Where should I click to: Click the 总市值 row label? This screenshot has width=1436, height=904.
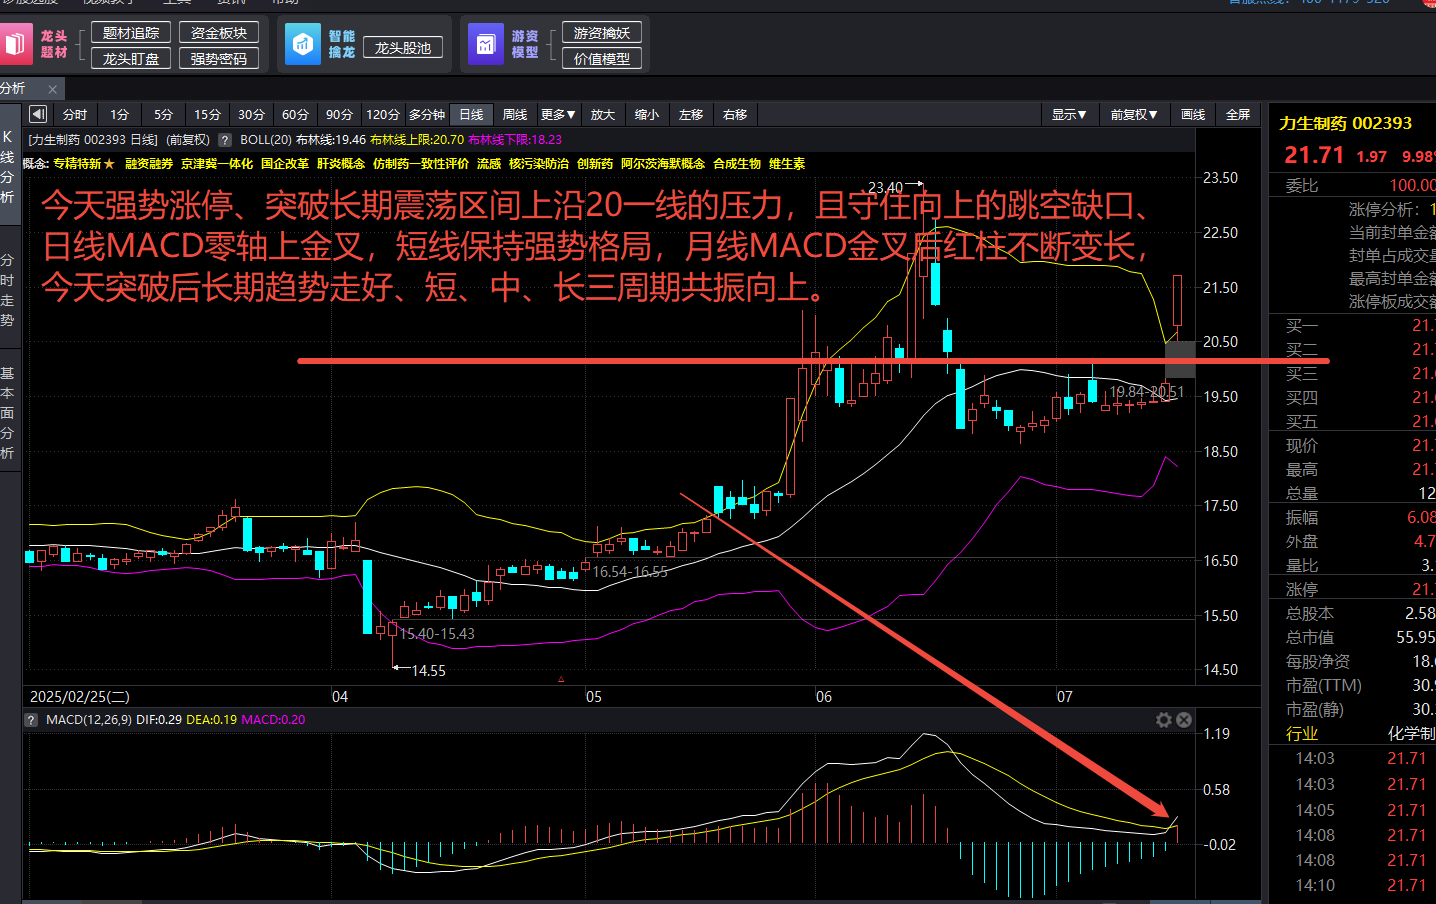[x=1310, y=637]
